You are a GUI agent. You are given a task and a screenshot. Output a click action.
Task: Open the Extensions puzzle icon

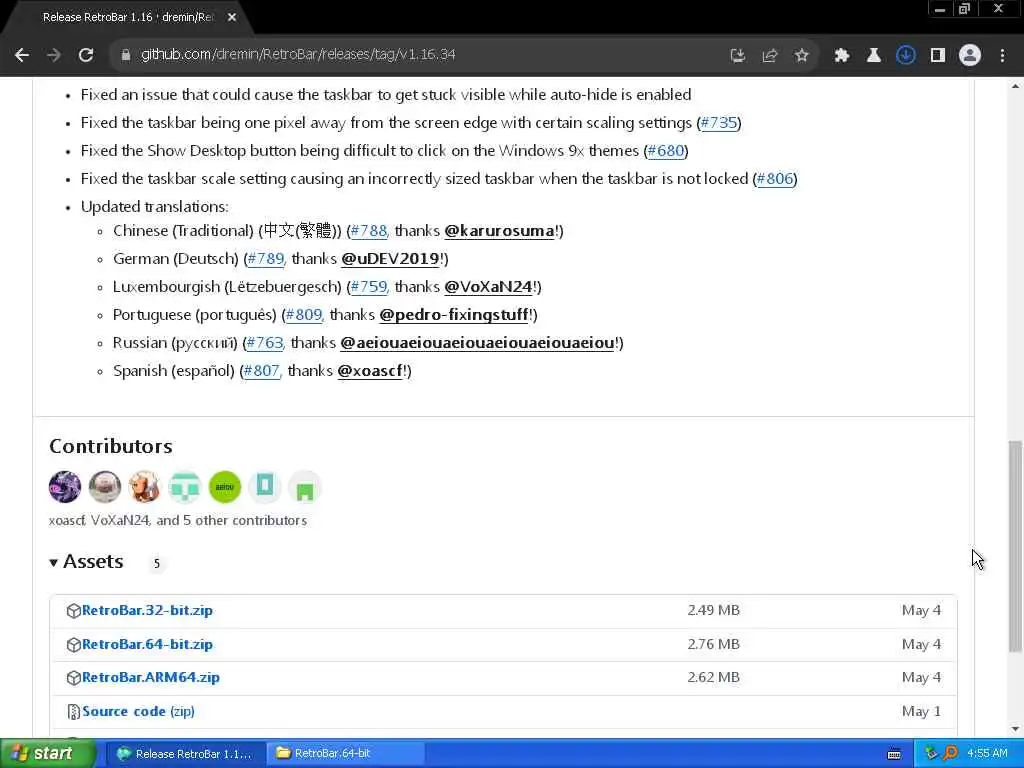point(841,56)
